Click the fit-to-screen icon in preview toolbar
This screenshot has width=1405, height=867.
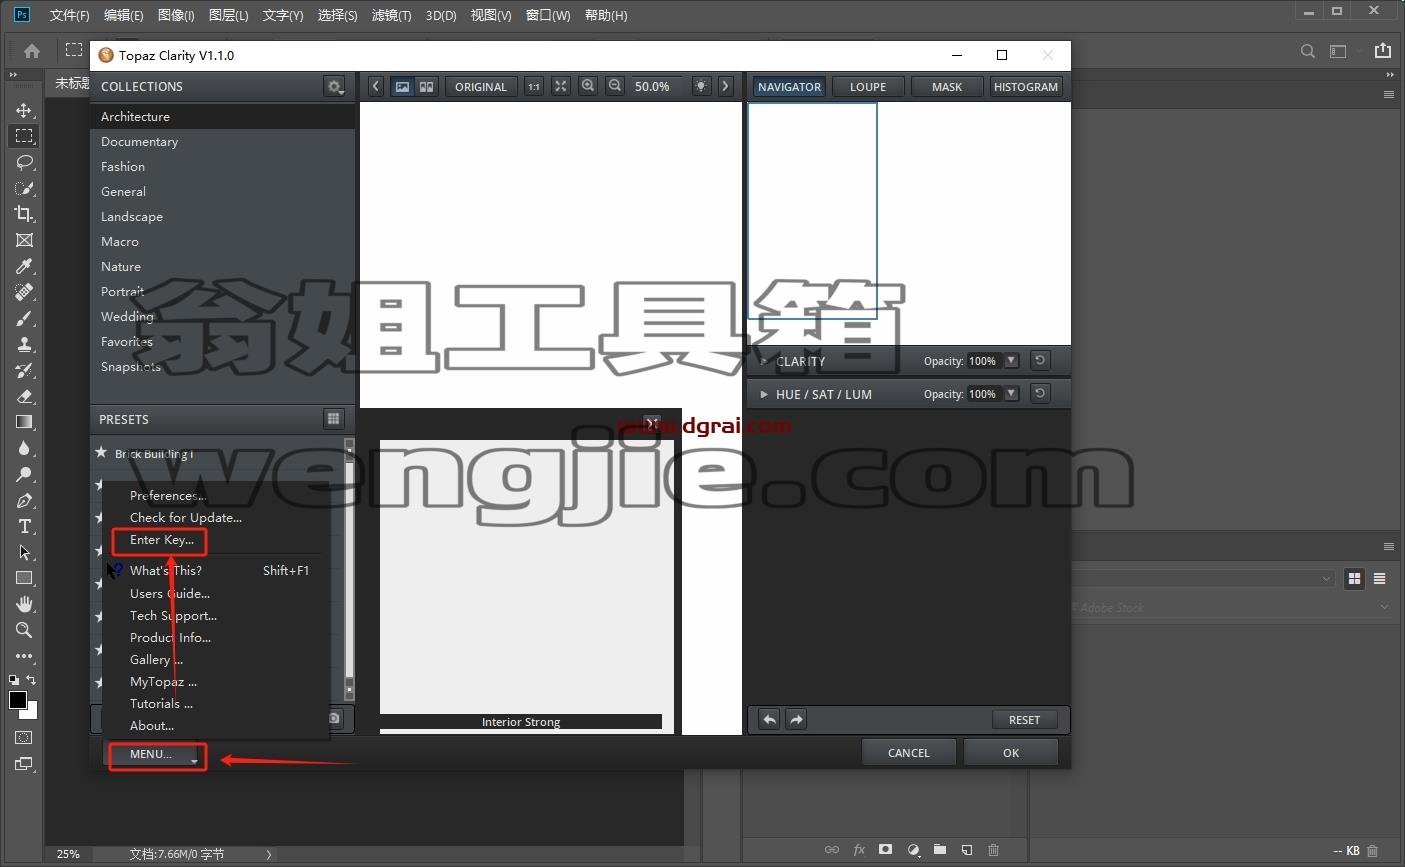(x=561, y=86)
